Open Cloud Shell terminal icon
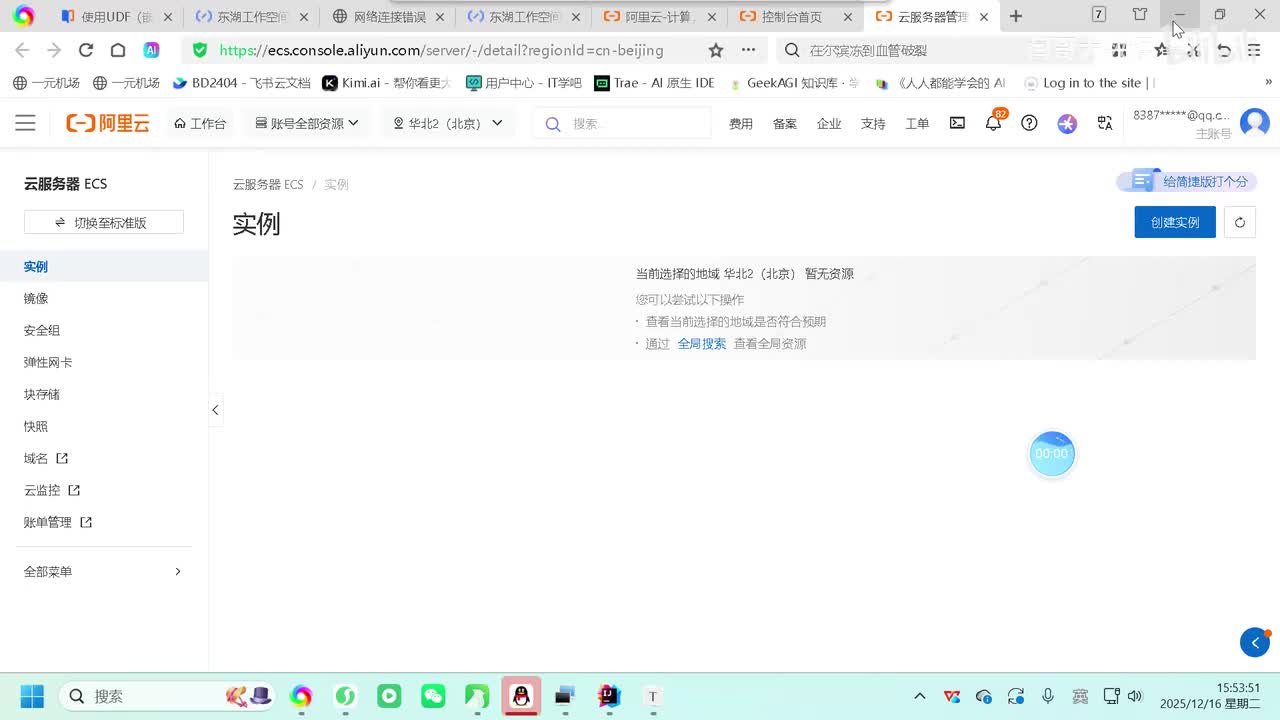 pyautogui.click(x=957, y=123)
